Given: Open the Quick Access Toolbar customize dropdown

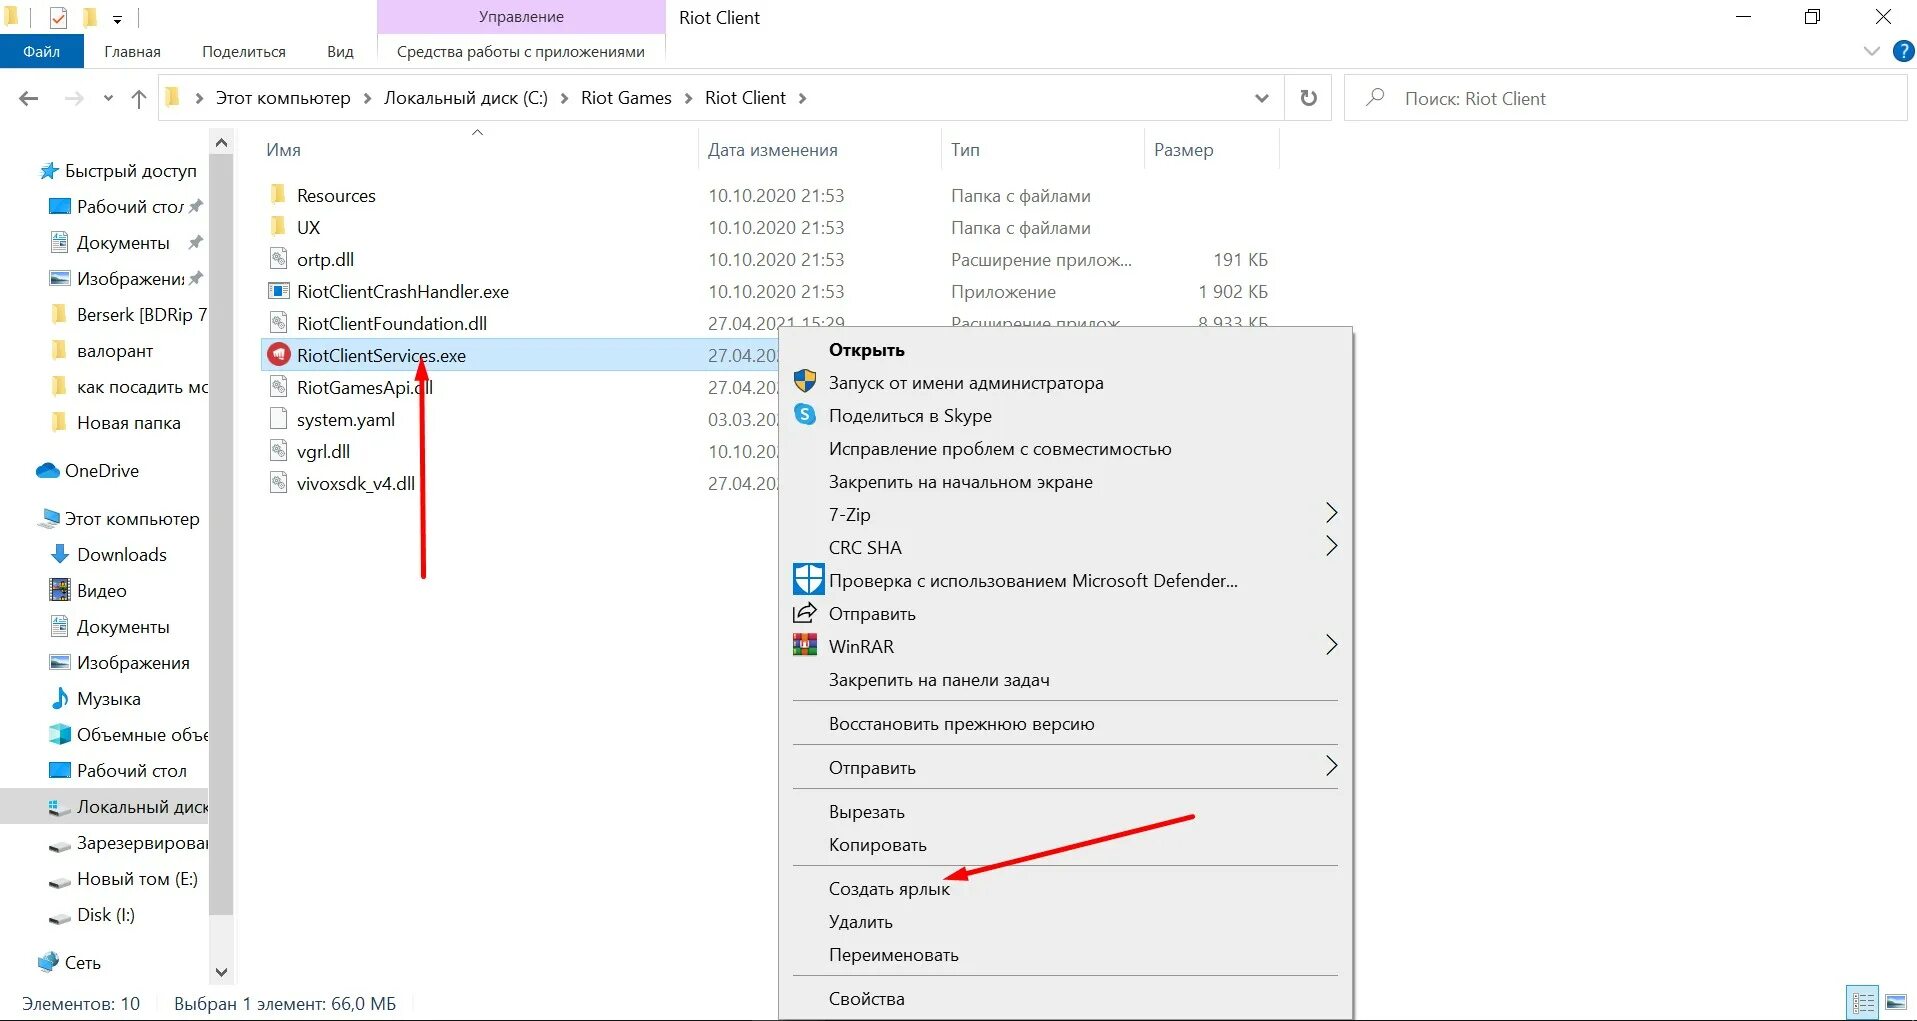Looking at the screenshot, I should pyautogui.click(x=117, y=18).
